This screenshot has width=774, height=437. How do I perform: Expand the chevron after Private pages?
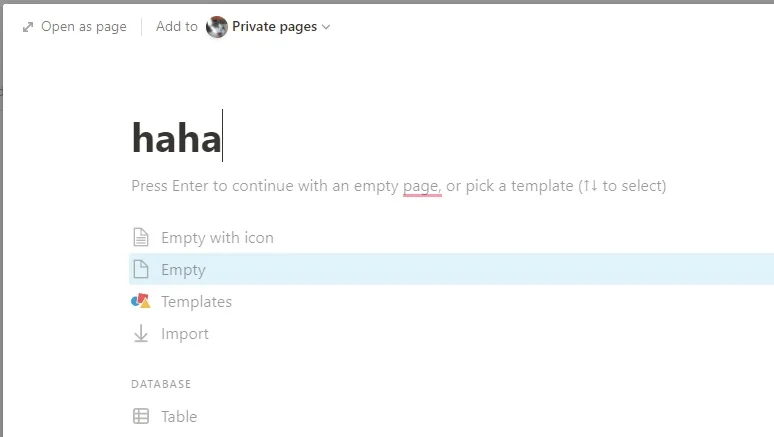326,27
